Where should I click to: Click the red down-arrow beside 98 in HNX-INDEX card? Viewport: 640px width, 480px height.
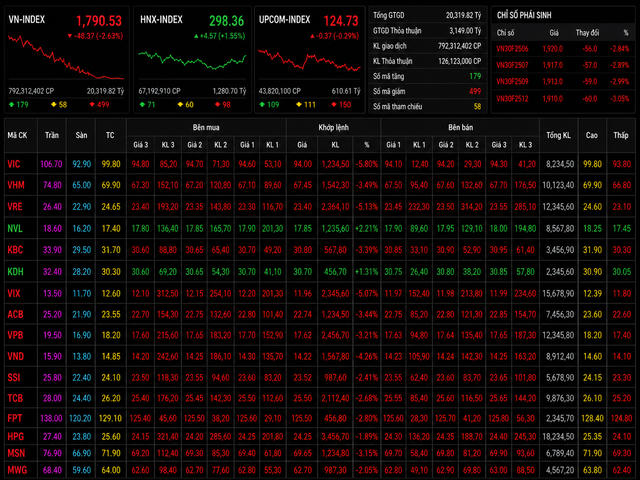pos(218,104)
